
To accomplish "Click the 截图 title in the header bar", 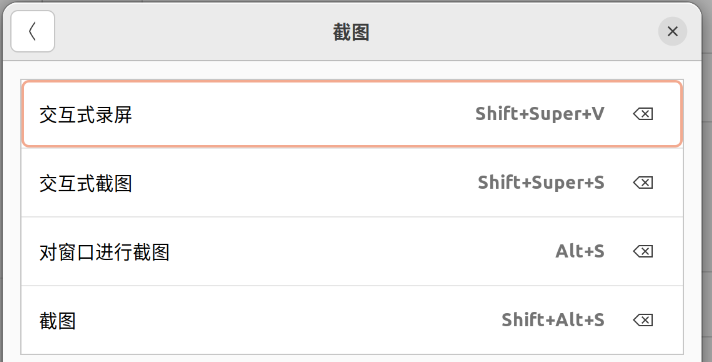I will [x=351, y=32].
